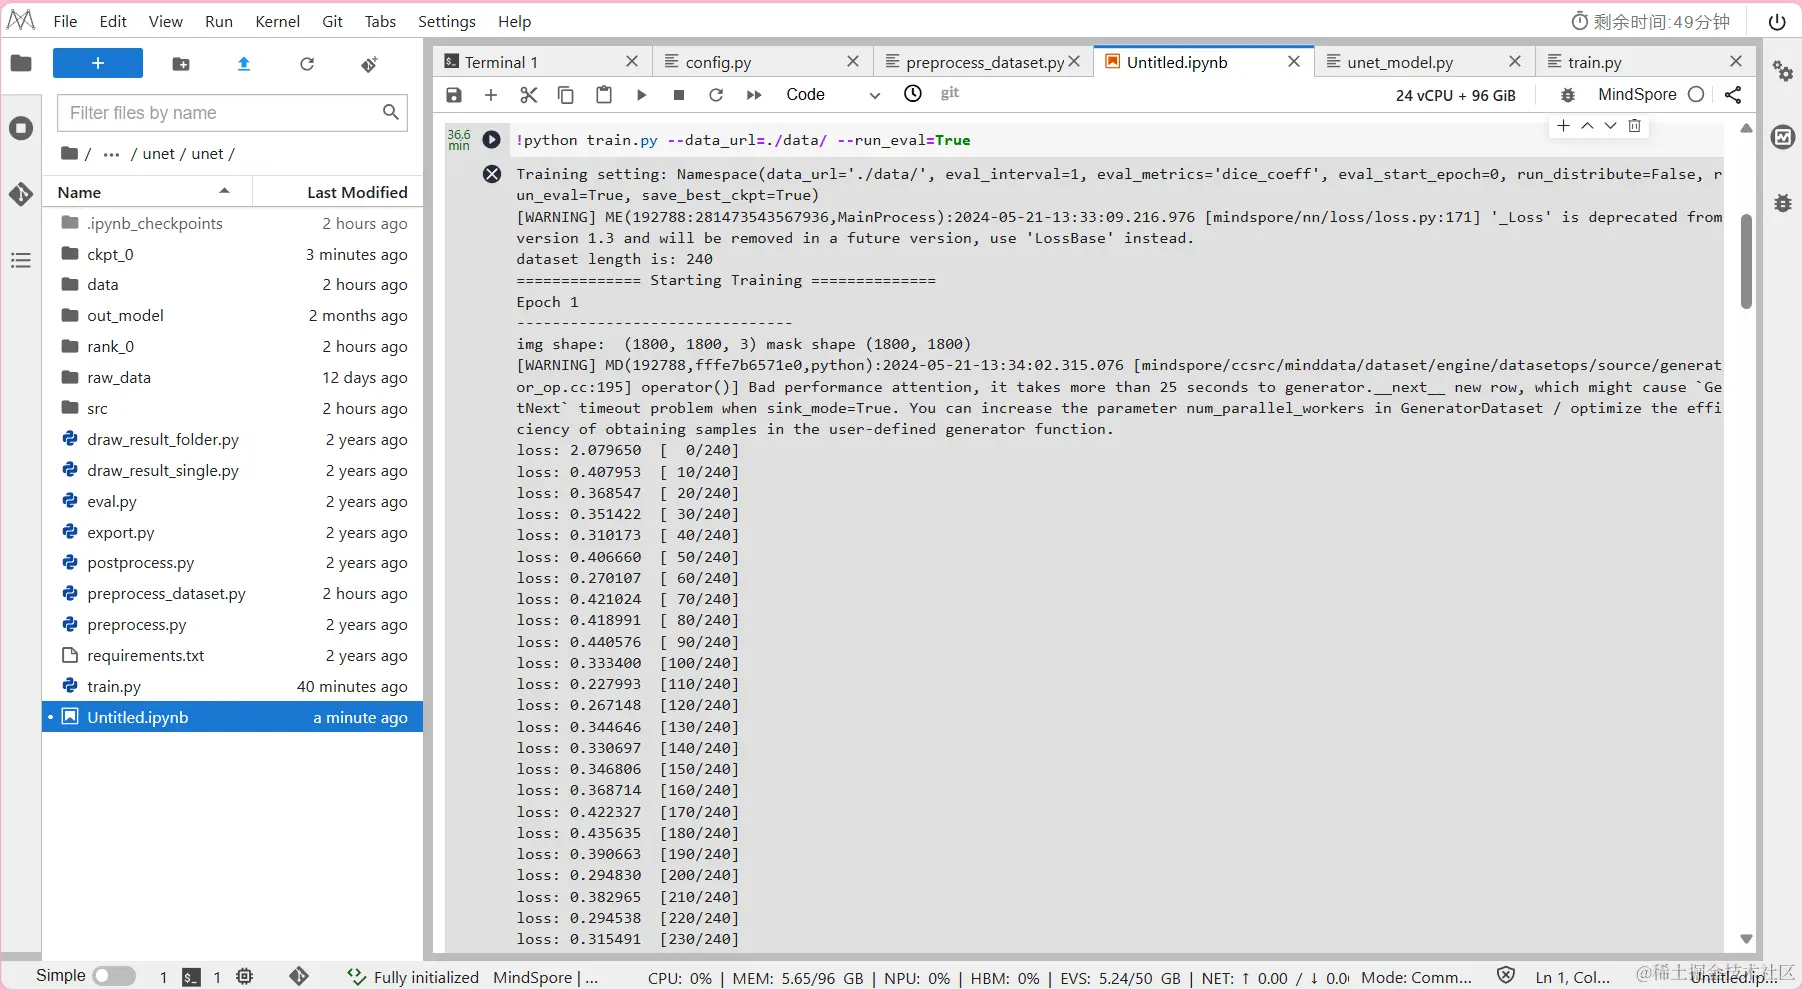Image resolution: width=1802 pixels, height=989 pixels.
Task: Open the File menu
Action: point(65,21)
